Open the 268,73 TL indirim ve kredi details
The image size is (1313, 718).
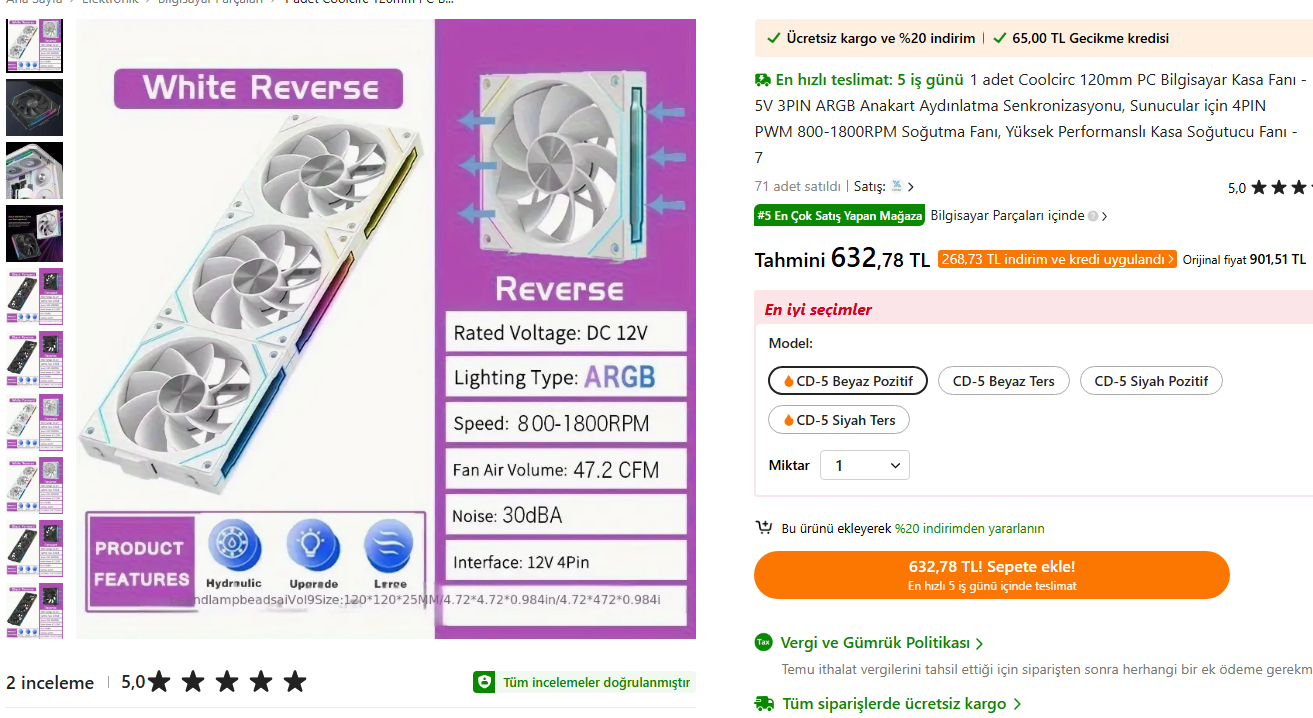[x=1057, y=259]
